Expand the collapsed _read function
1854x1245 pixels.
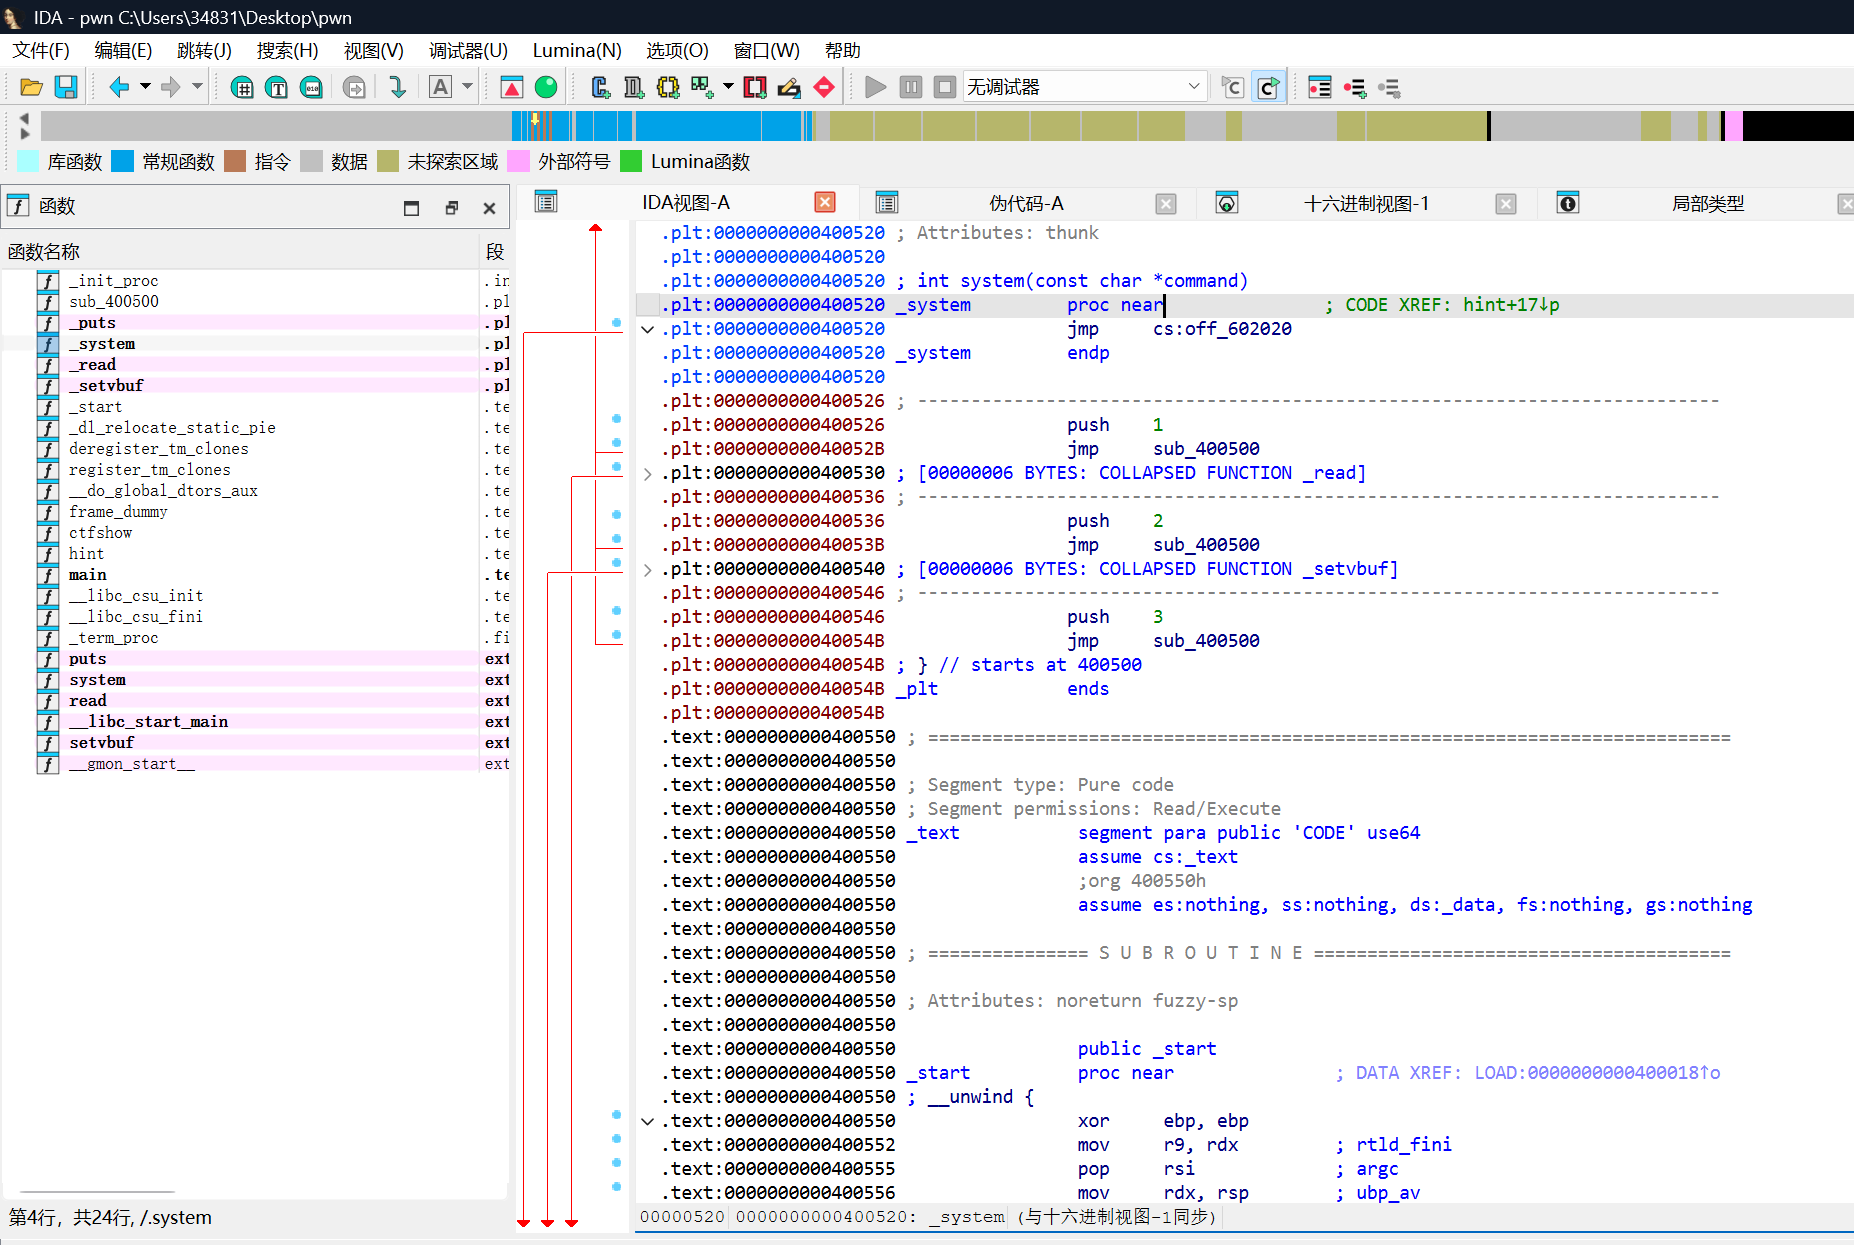click(x=648, y=473)
